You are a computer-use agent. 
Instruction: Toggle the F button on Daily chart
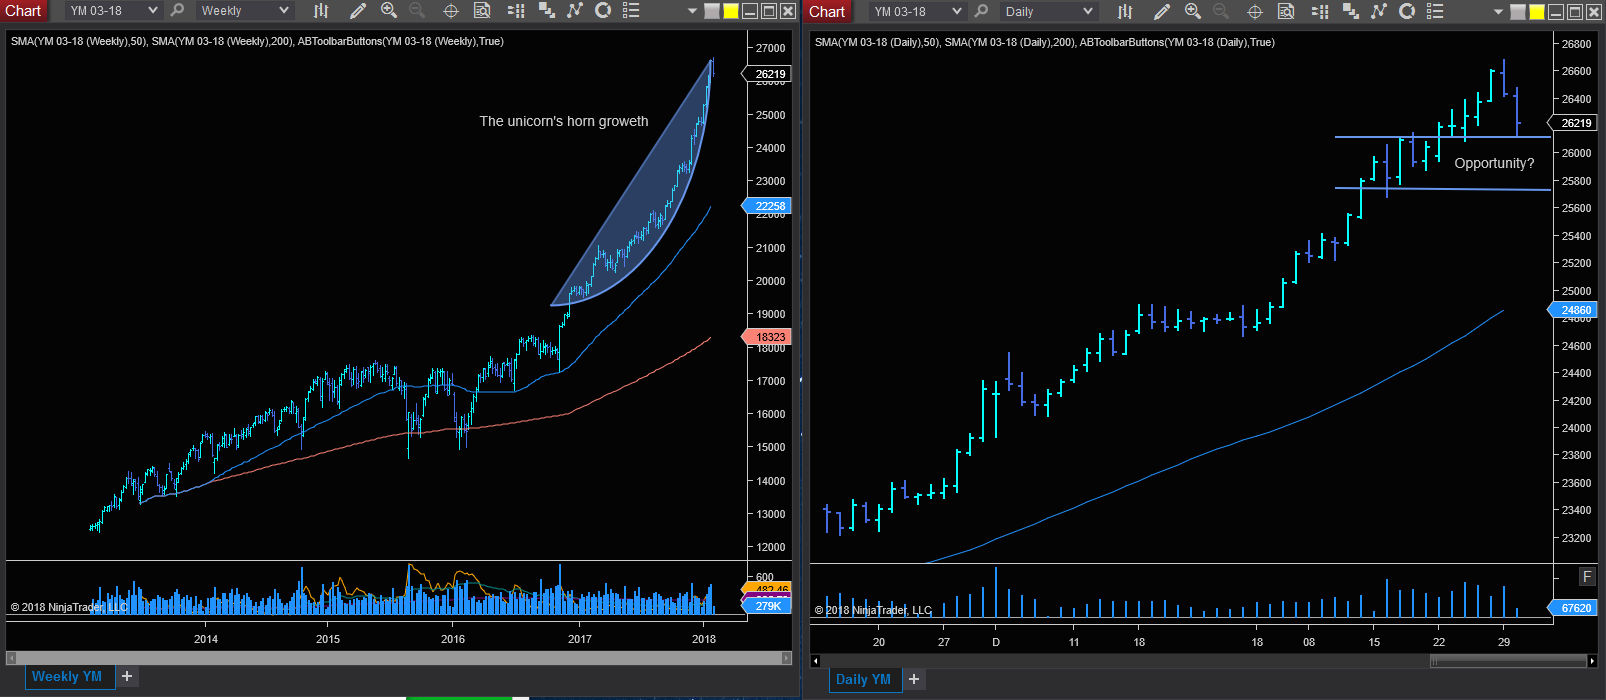[x=1586, y=577]
